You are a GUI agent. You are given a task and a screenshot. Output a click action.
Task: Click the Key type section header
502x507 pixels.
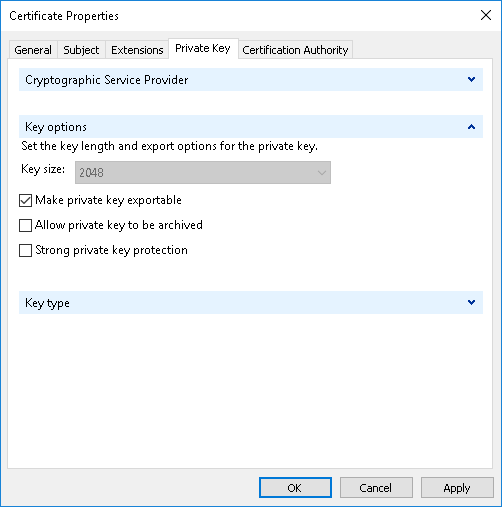251,303
